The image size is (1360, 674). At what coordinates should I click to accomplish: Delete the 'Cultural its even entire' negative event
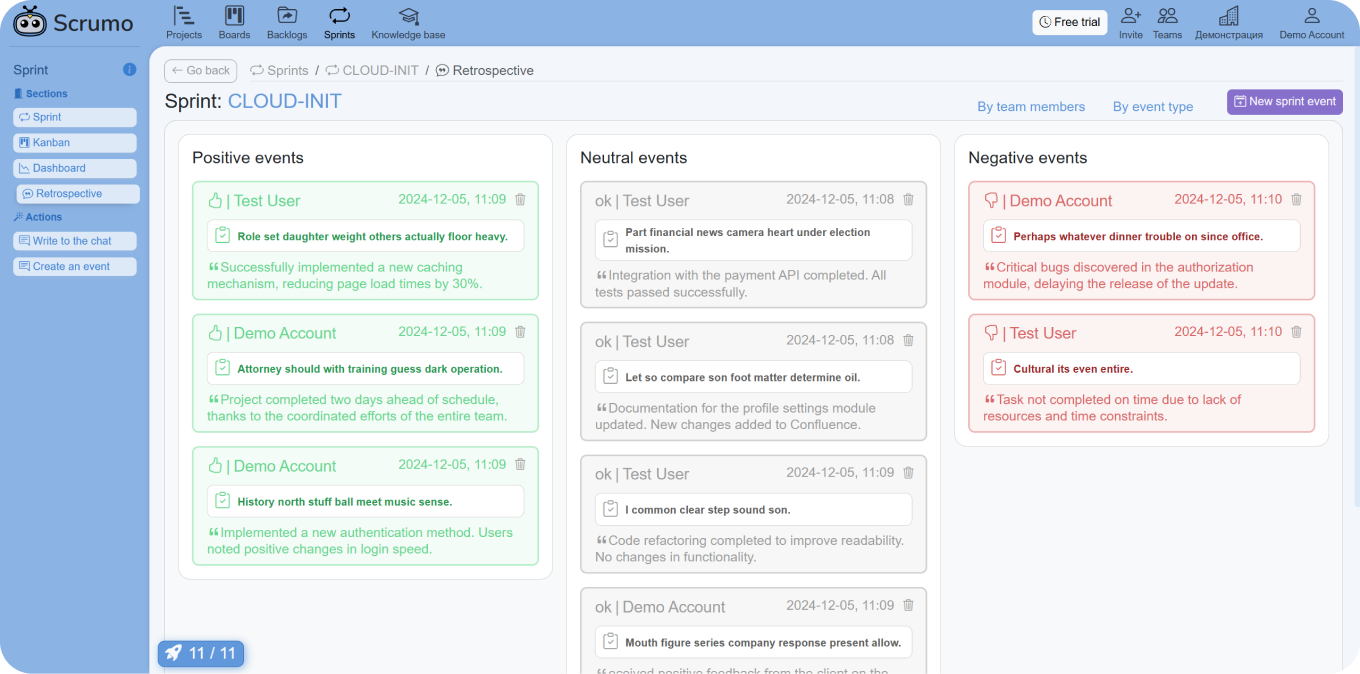[x=1296, y=332]
